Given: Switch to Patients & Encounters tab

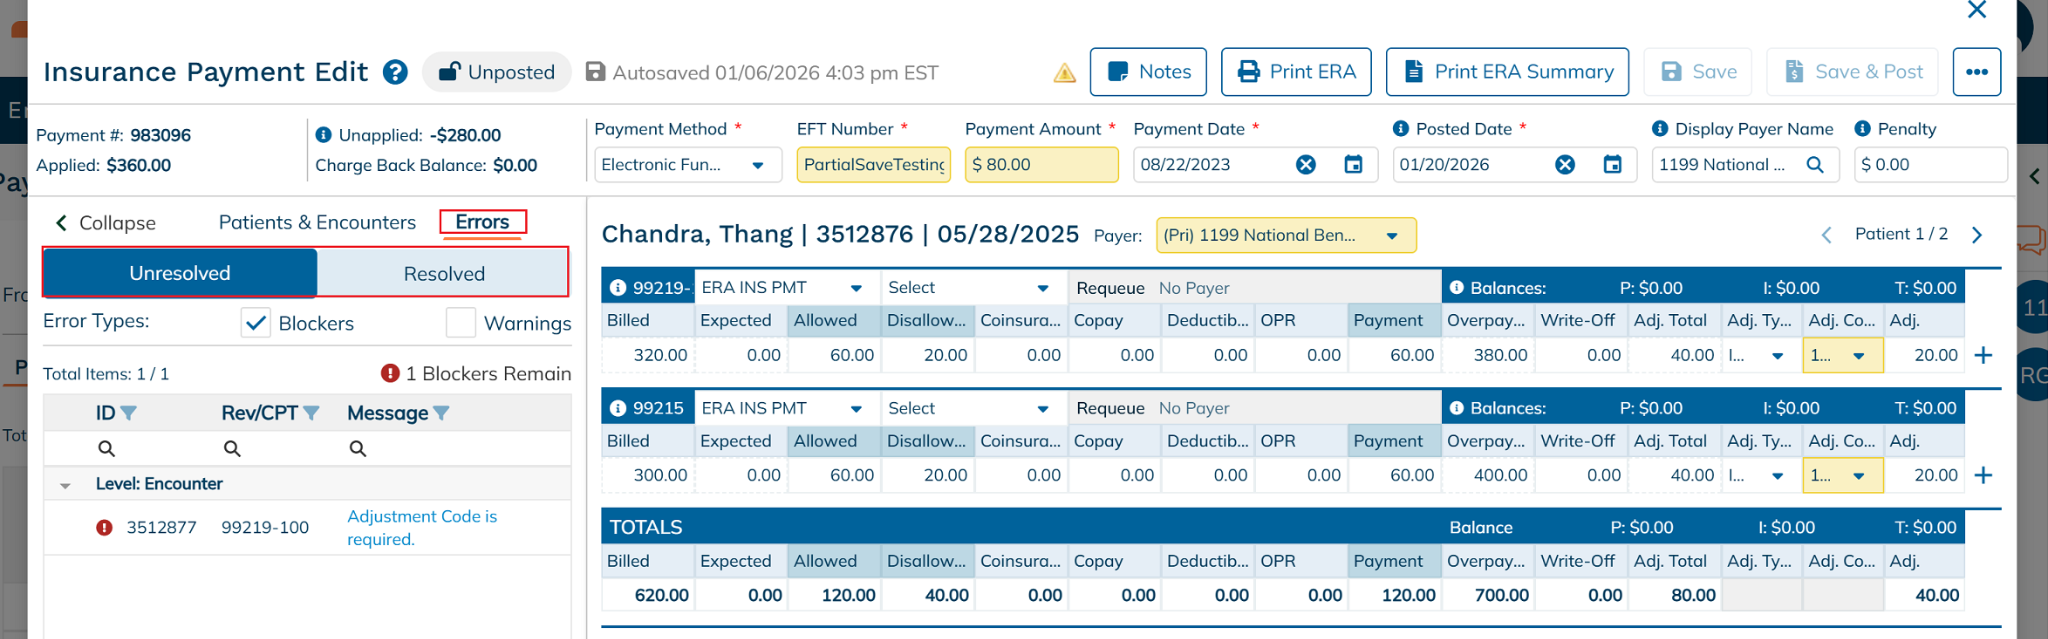Looking at the screenshot, I should coord(317,222).
